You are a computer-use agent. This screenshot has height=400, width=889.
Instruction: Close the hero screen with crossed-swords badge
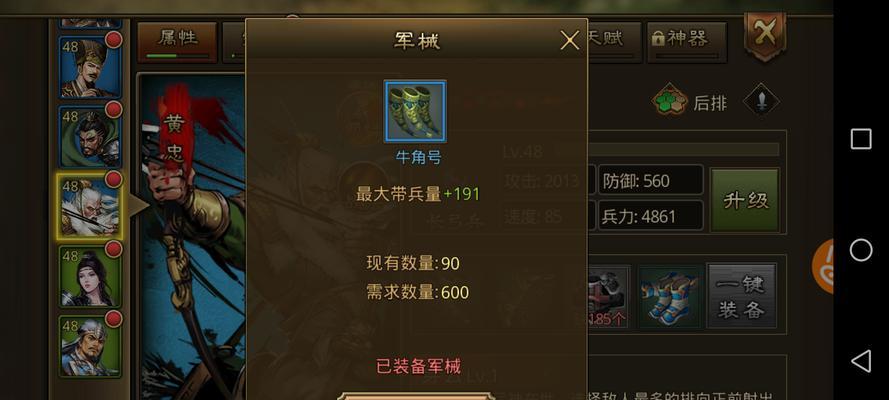(765, 35)
